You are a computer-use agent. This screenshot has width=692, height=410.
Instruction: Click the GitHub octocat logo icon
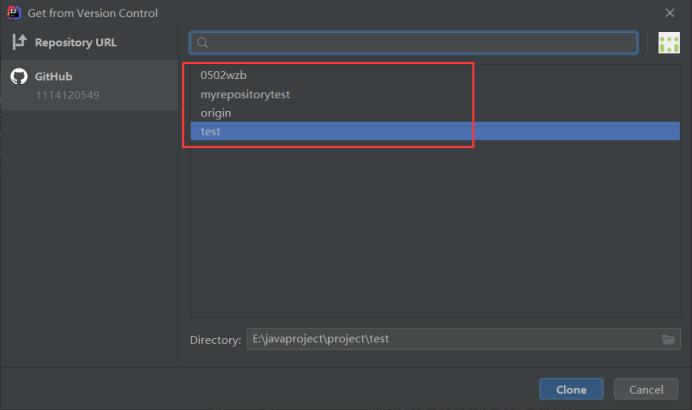point(19,76)
